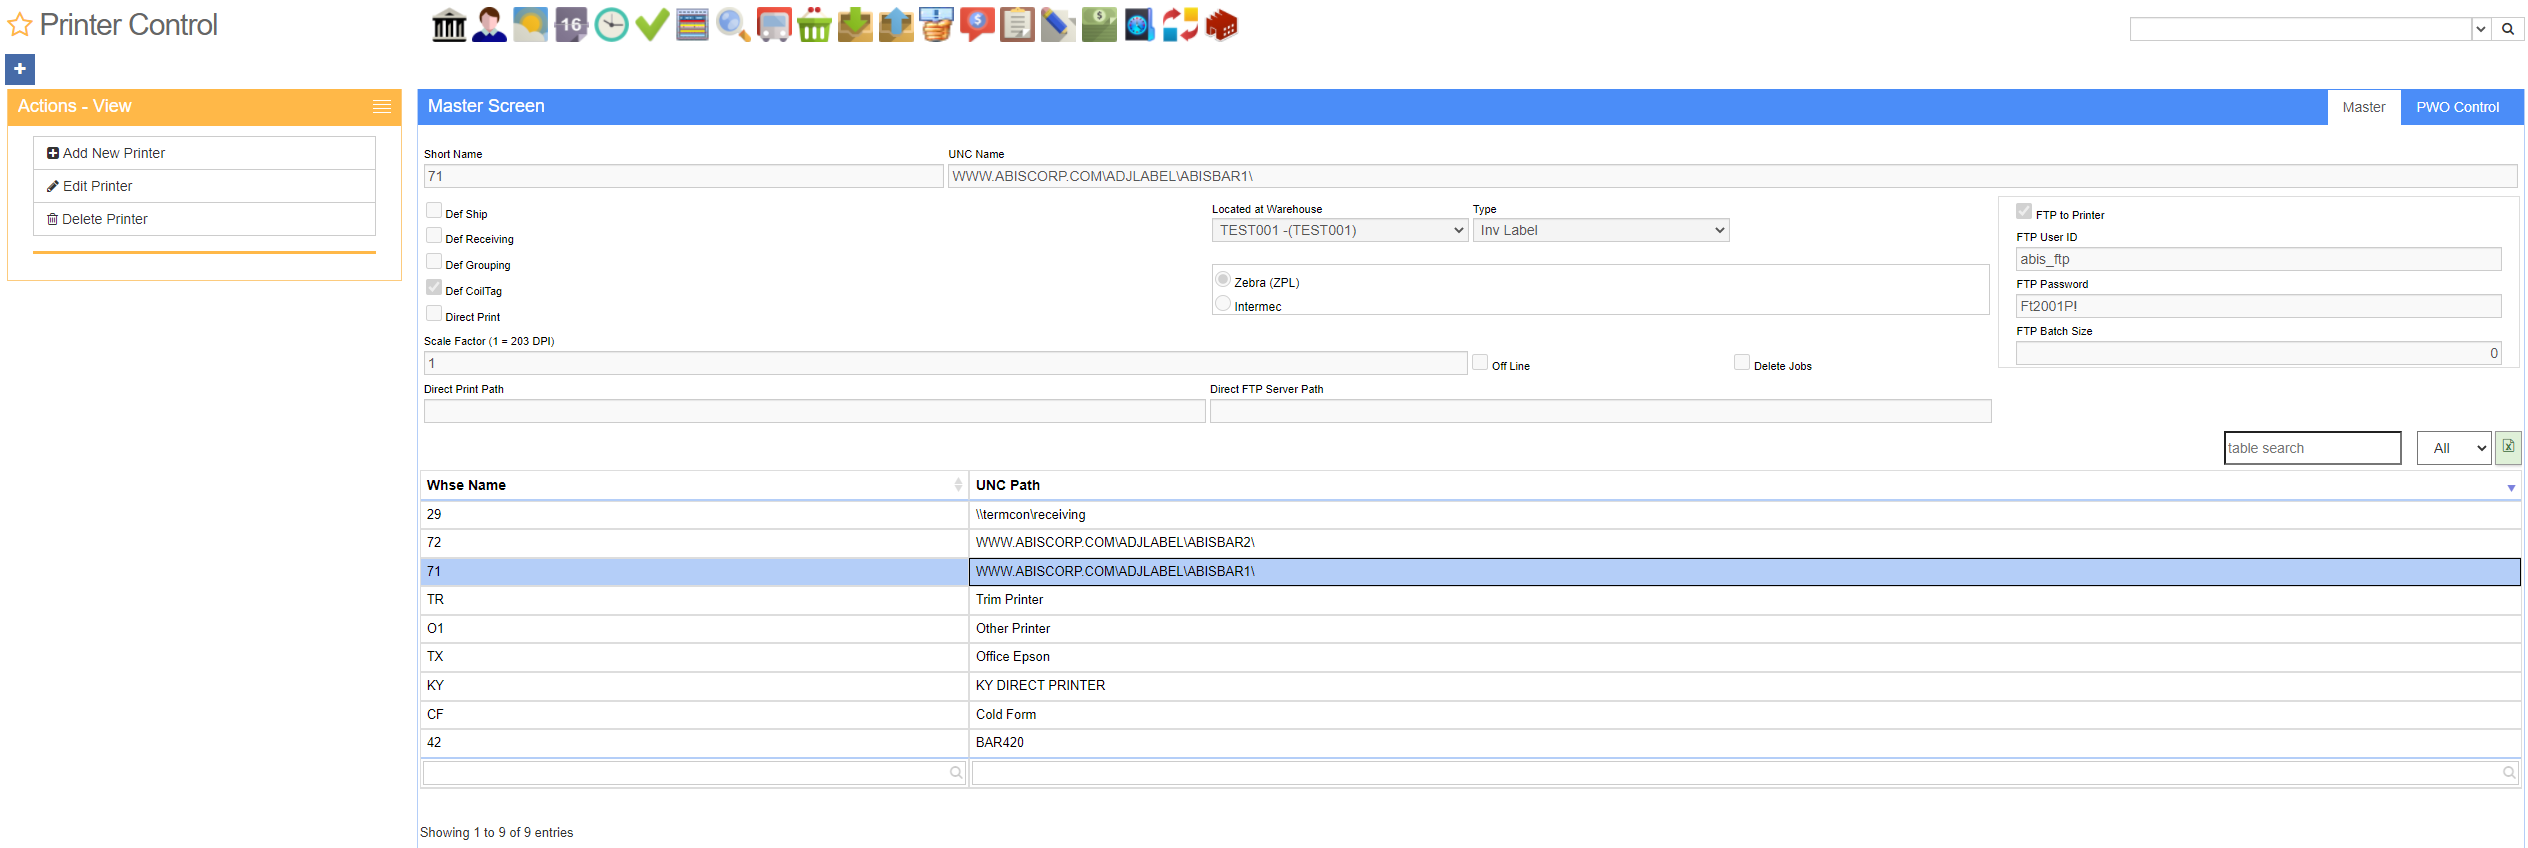Click the table search field
2528x848 pixels.
point(2312,448)
